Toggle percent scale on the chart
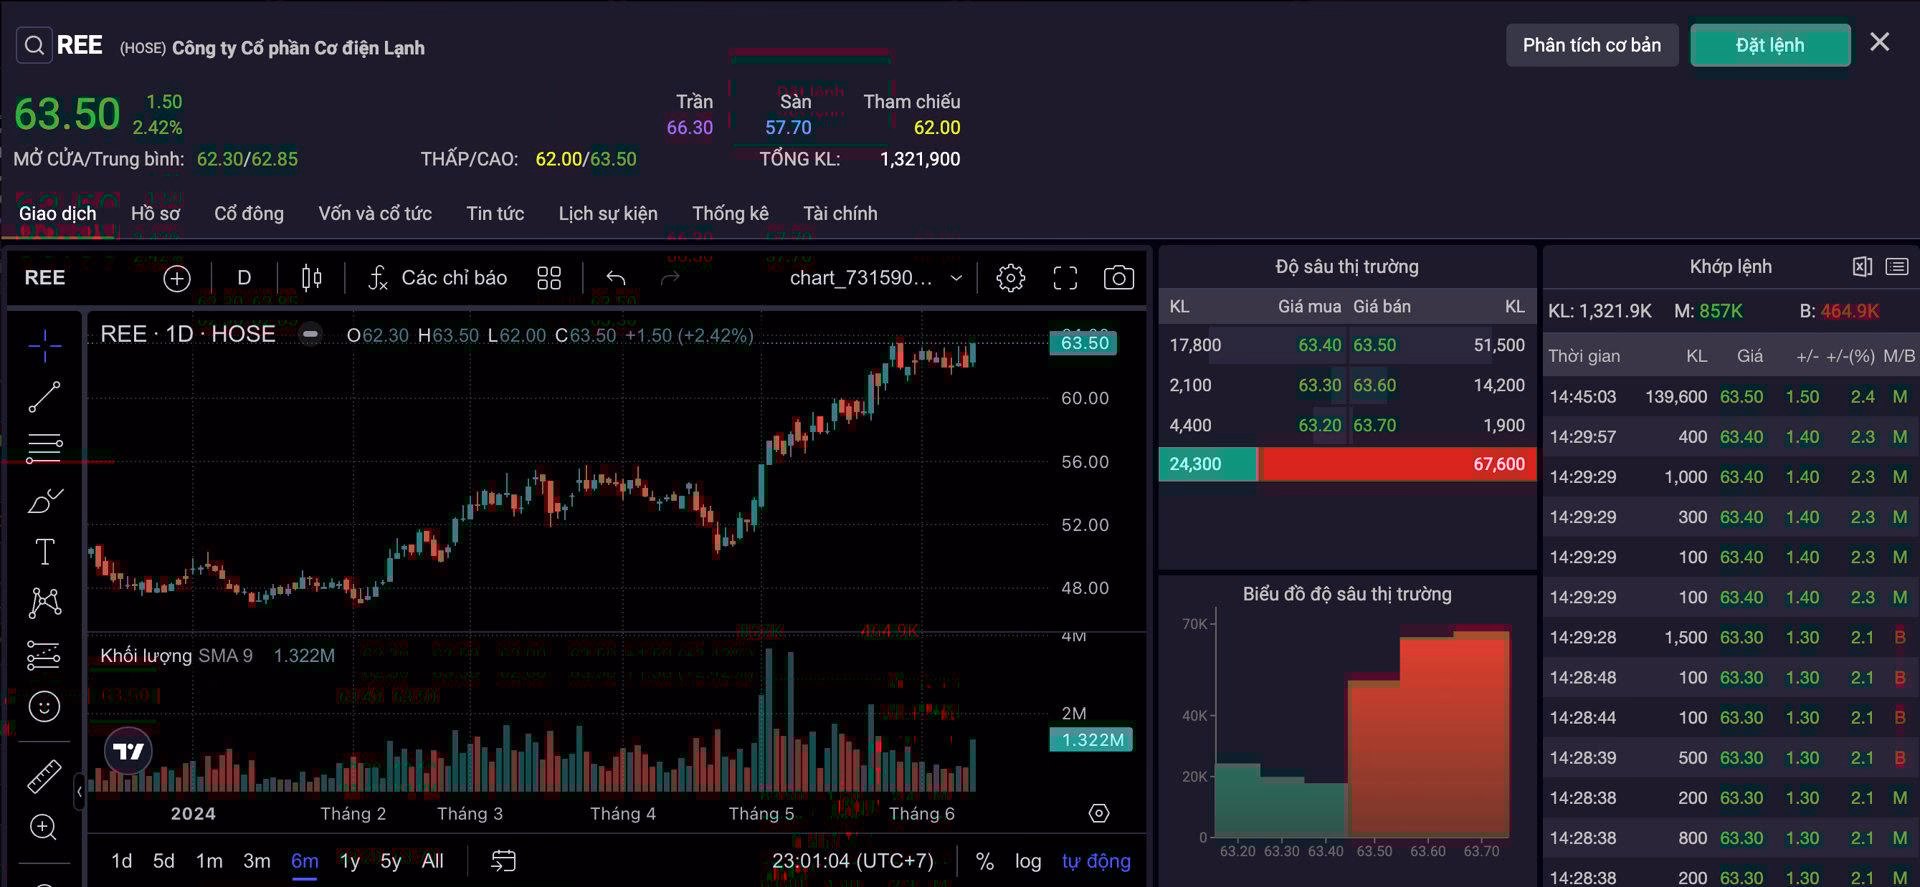 point(985,861)
